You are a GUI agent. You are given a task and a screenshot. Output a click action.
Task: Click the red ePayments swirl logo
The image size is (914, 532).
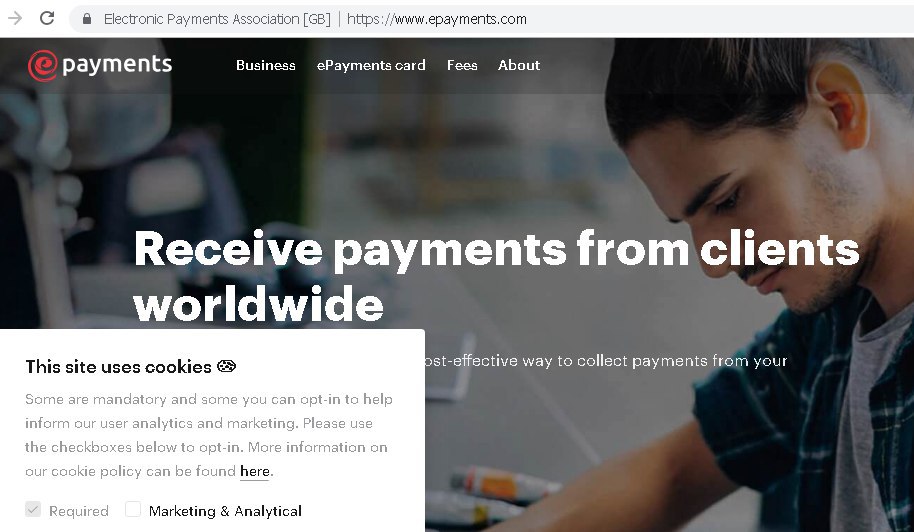coord(43,65)
